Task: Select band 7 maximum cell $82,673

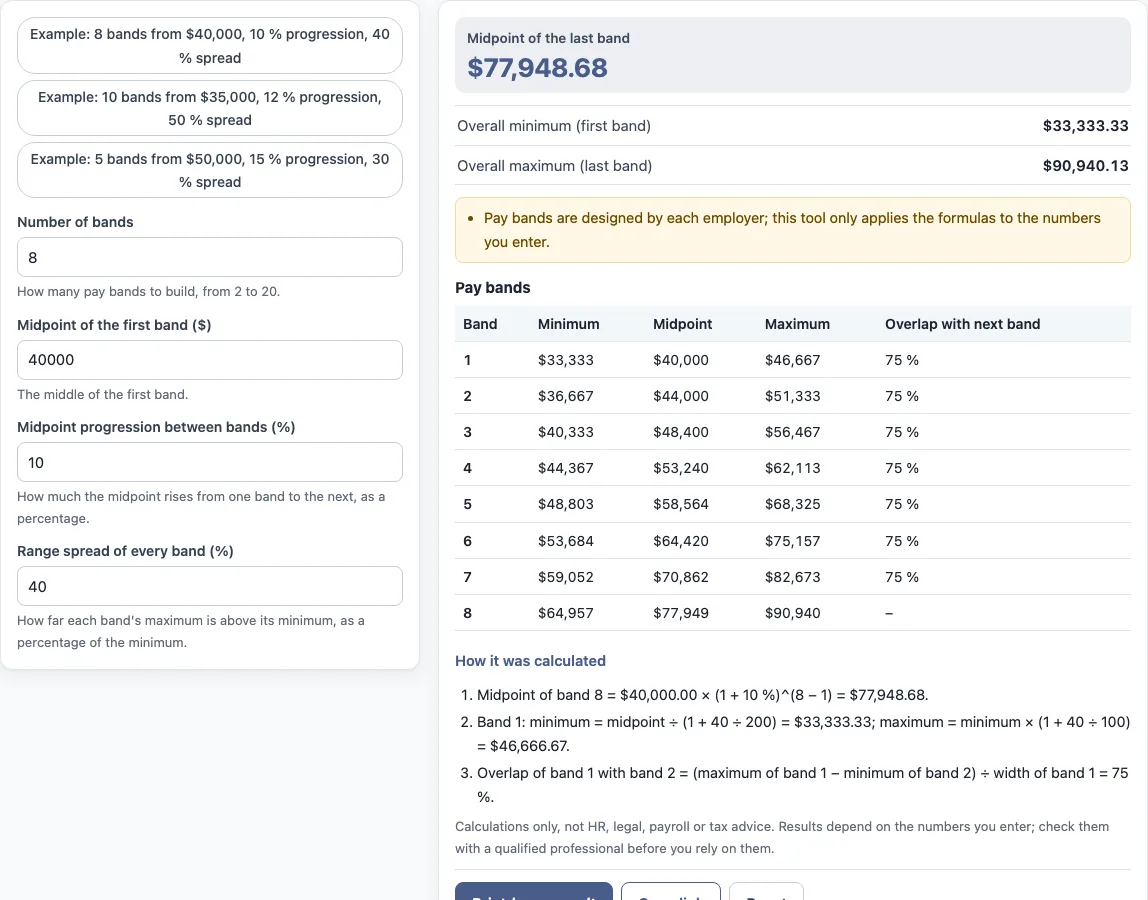Action: pos(792,576)
